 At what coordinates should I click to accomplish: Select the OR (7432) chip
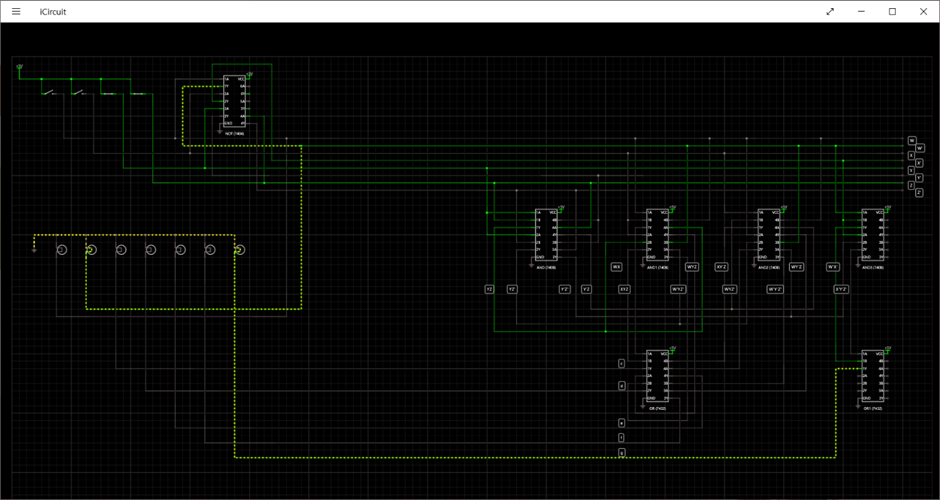pyautogui.click(x=658, y=376)
